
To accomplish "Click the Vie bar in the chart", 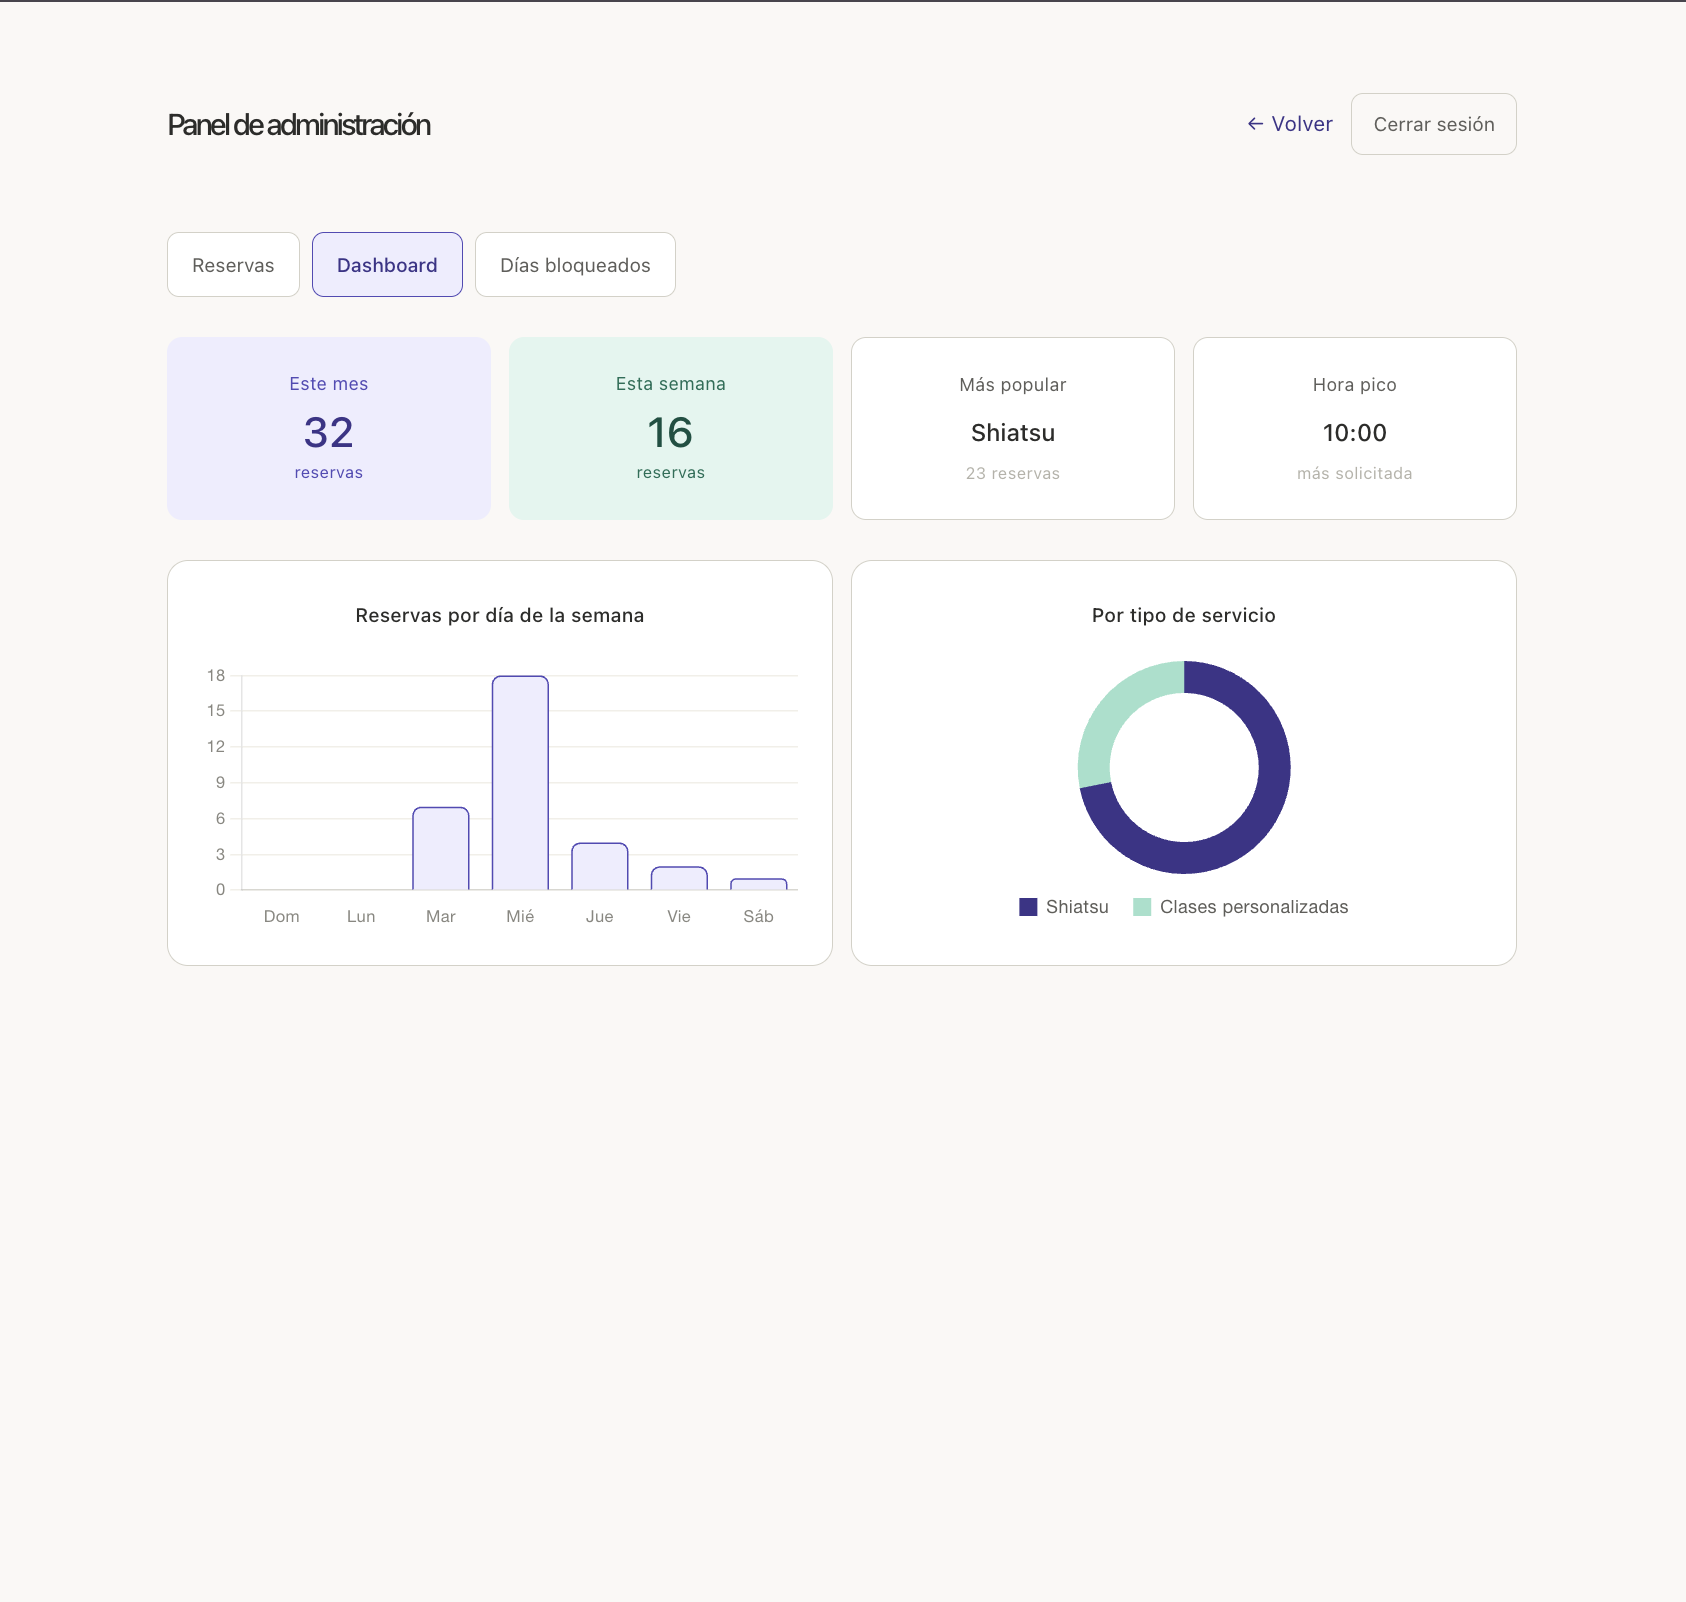I will (679, 878).
